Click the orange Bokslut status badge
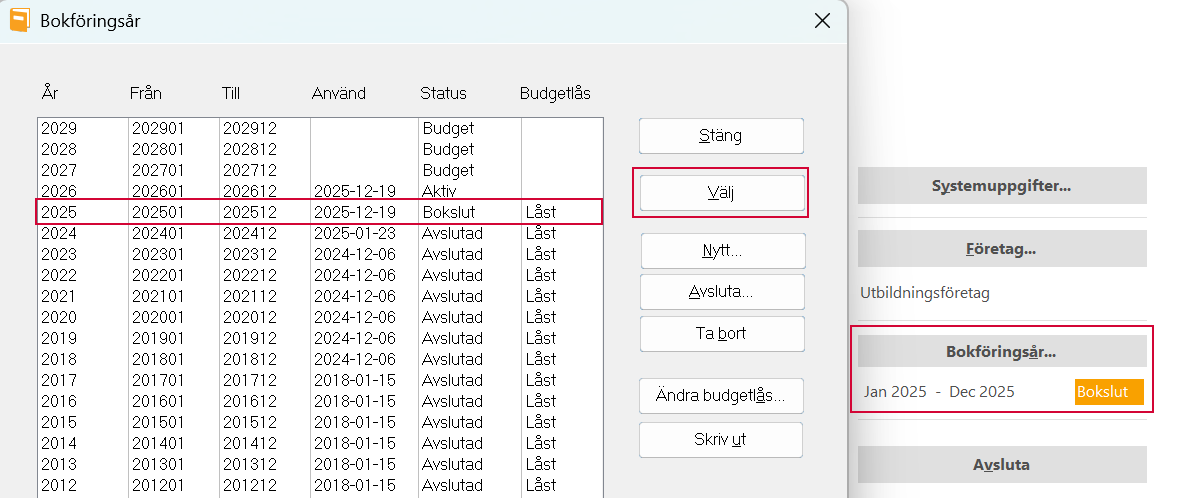The height and width of the screenshot is (498, 1199). click(x=1108, y=392)
